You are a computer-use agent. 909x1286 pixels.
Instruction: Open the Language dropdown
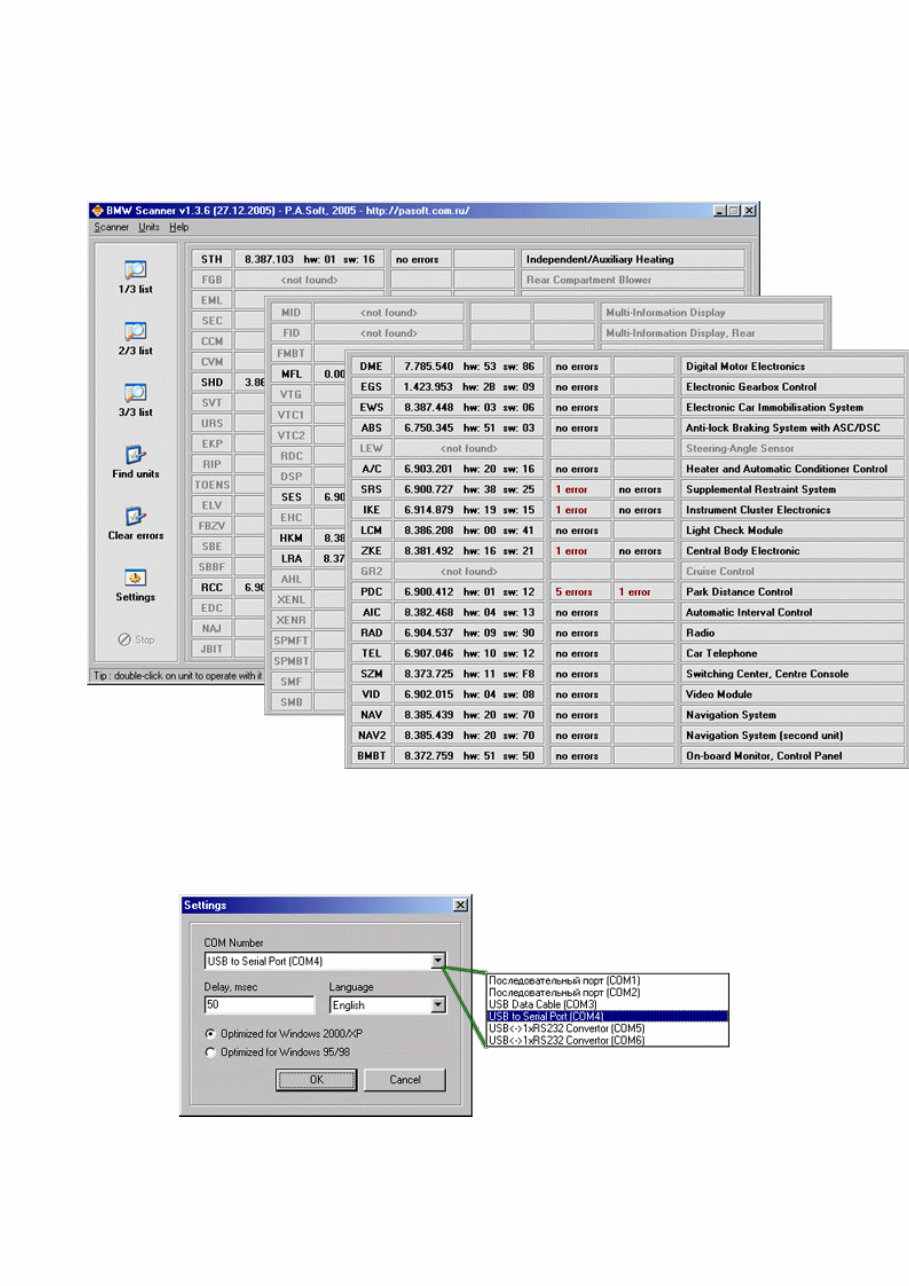tap(438, 1005)
